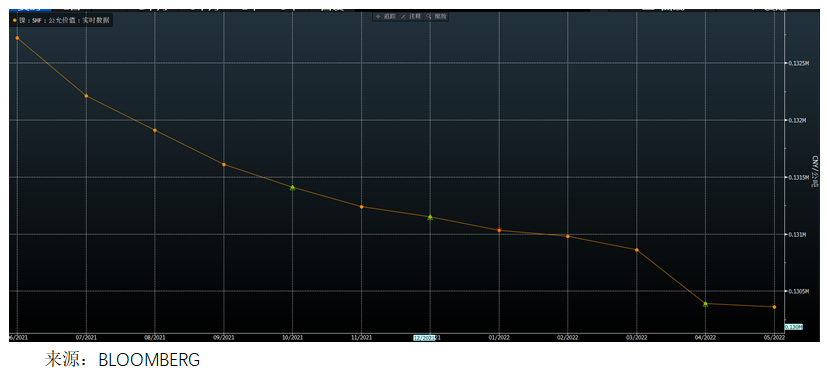Select green triangle marker at 04/2022
The image size is (827, 385).
[x=705, y=304]
